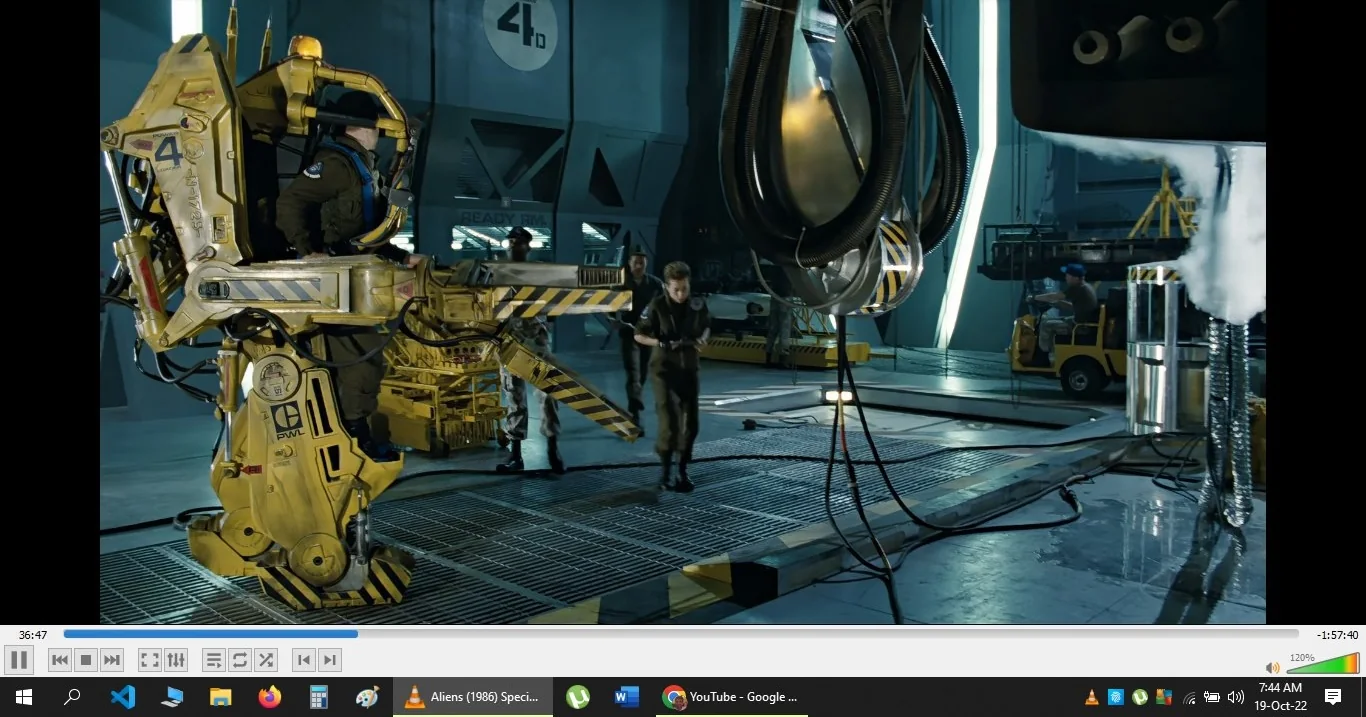The width and height of the screenshot is (1366, 717).
Task: Open the Calculator app
Action: point(318,697)
